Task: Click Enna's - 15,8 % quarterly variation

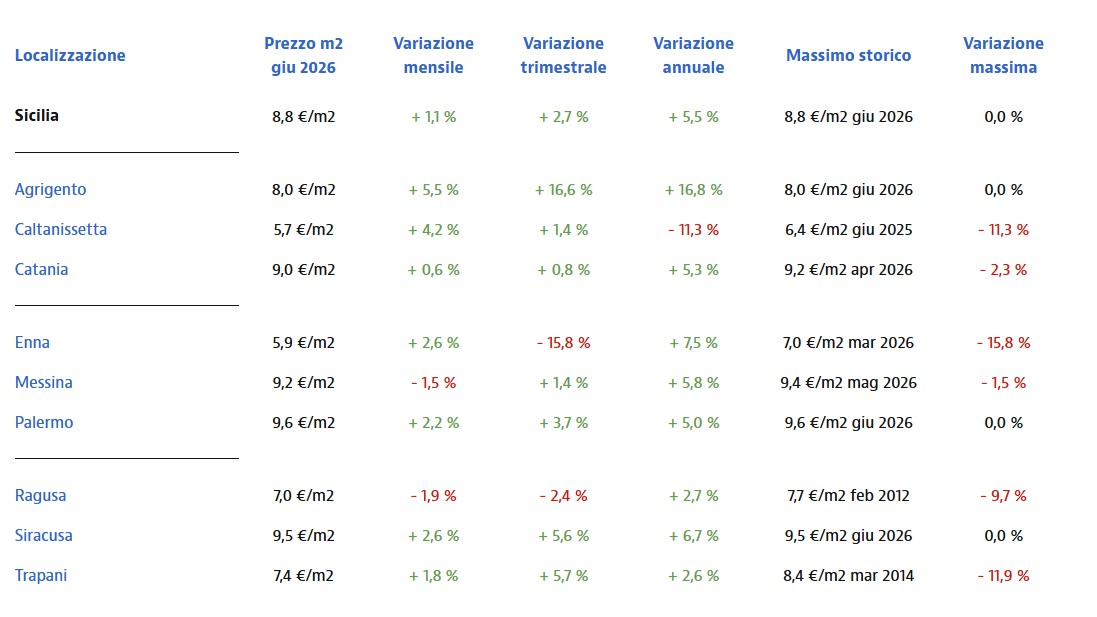Action: tap(563, 343)
